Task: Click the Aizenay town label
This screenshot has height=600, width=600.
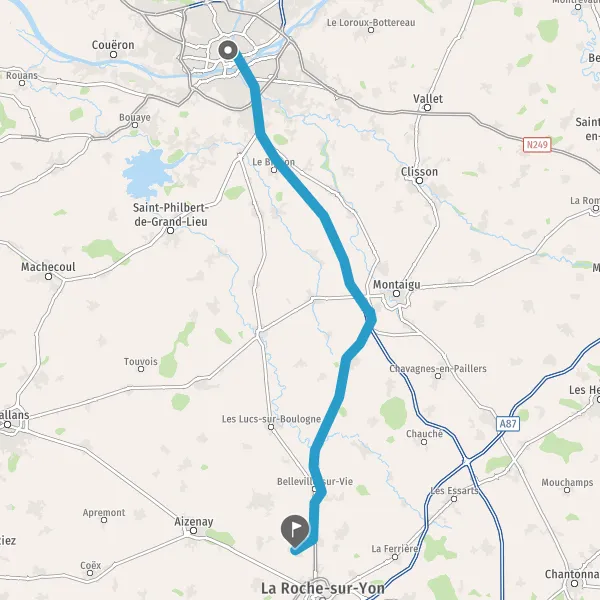Action: coord(194,521)
